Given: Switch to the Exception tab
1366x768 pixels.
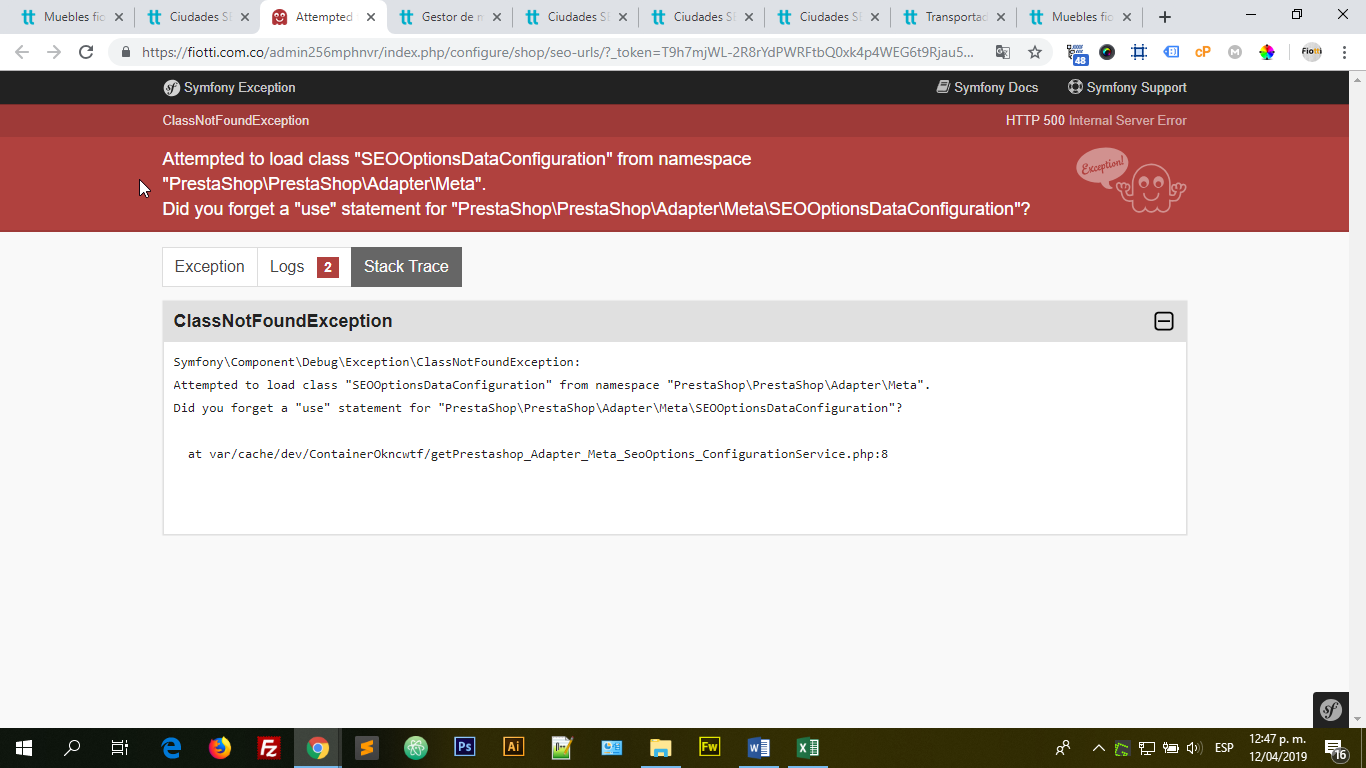Looking at the screenshot, I should pos(210,267).
